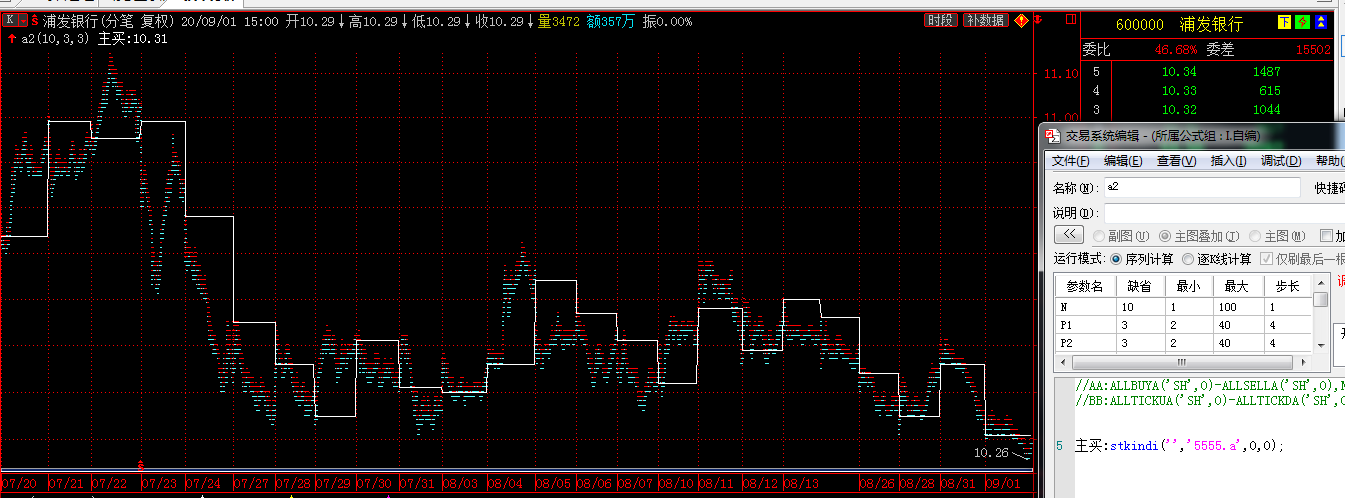
Task: Click the 补数据 button
Action: [985, 20]
